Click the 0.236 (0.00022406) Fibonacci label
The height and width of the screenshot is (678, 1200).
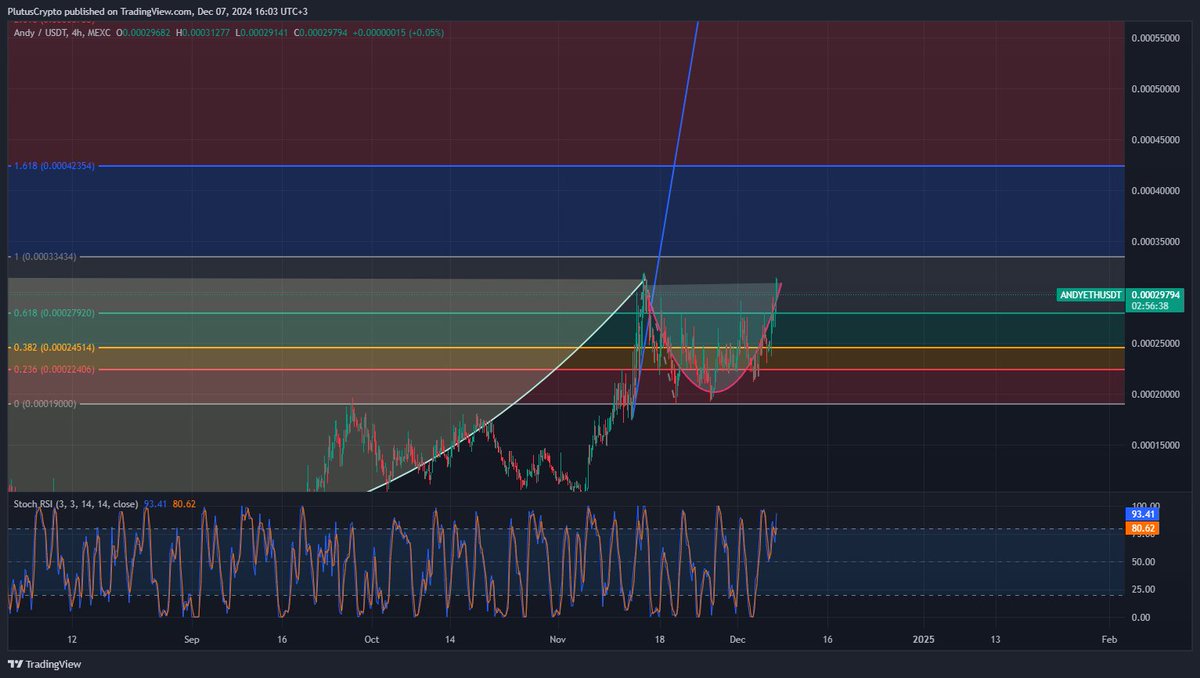click(53, 369)
